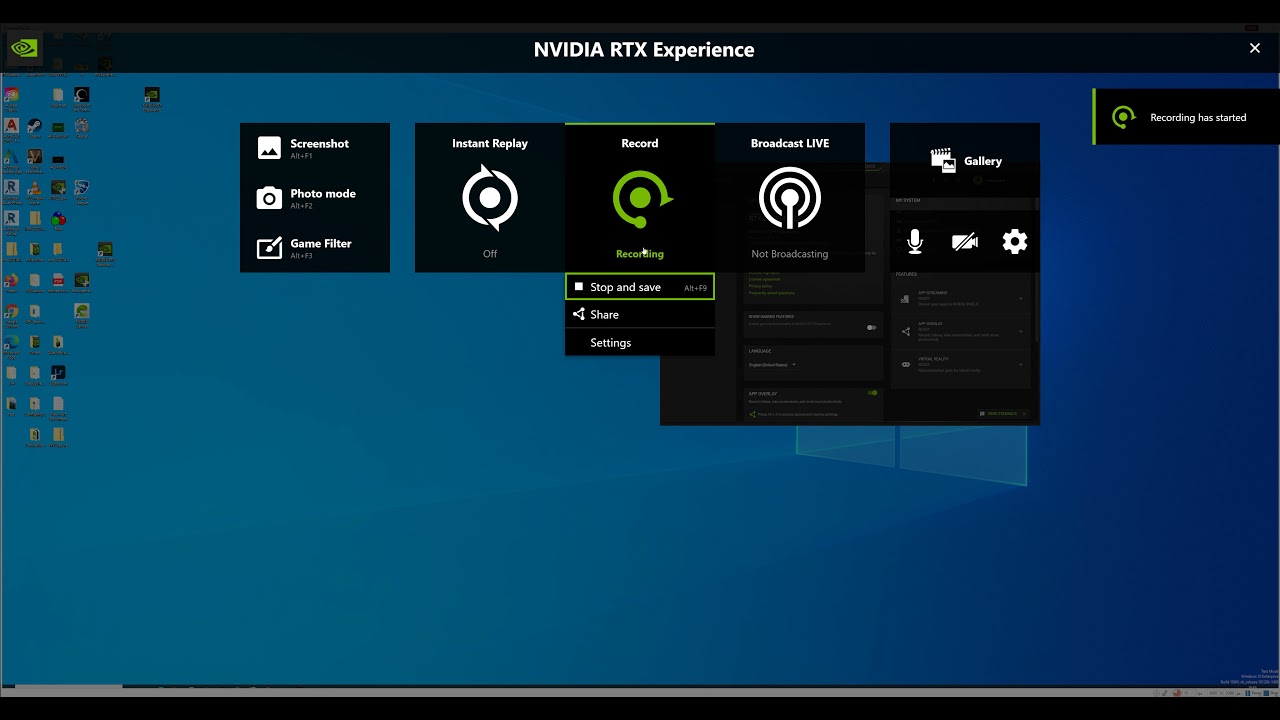Screen dimensions: 1280x720
Task: Toggle the microphone icon
Action: click(915, 241)
